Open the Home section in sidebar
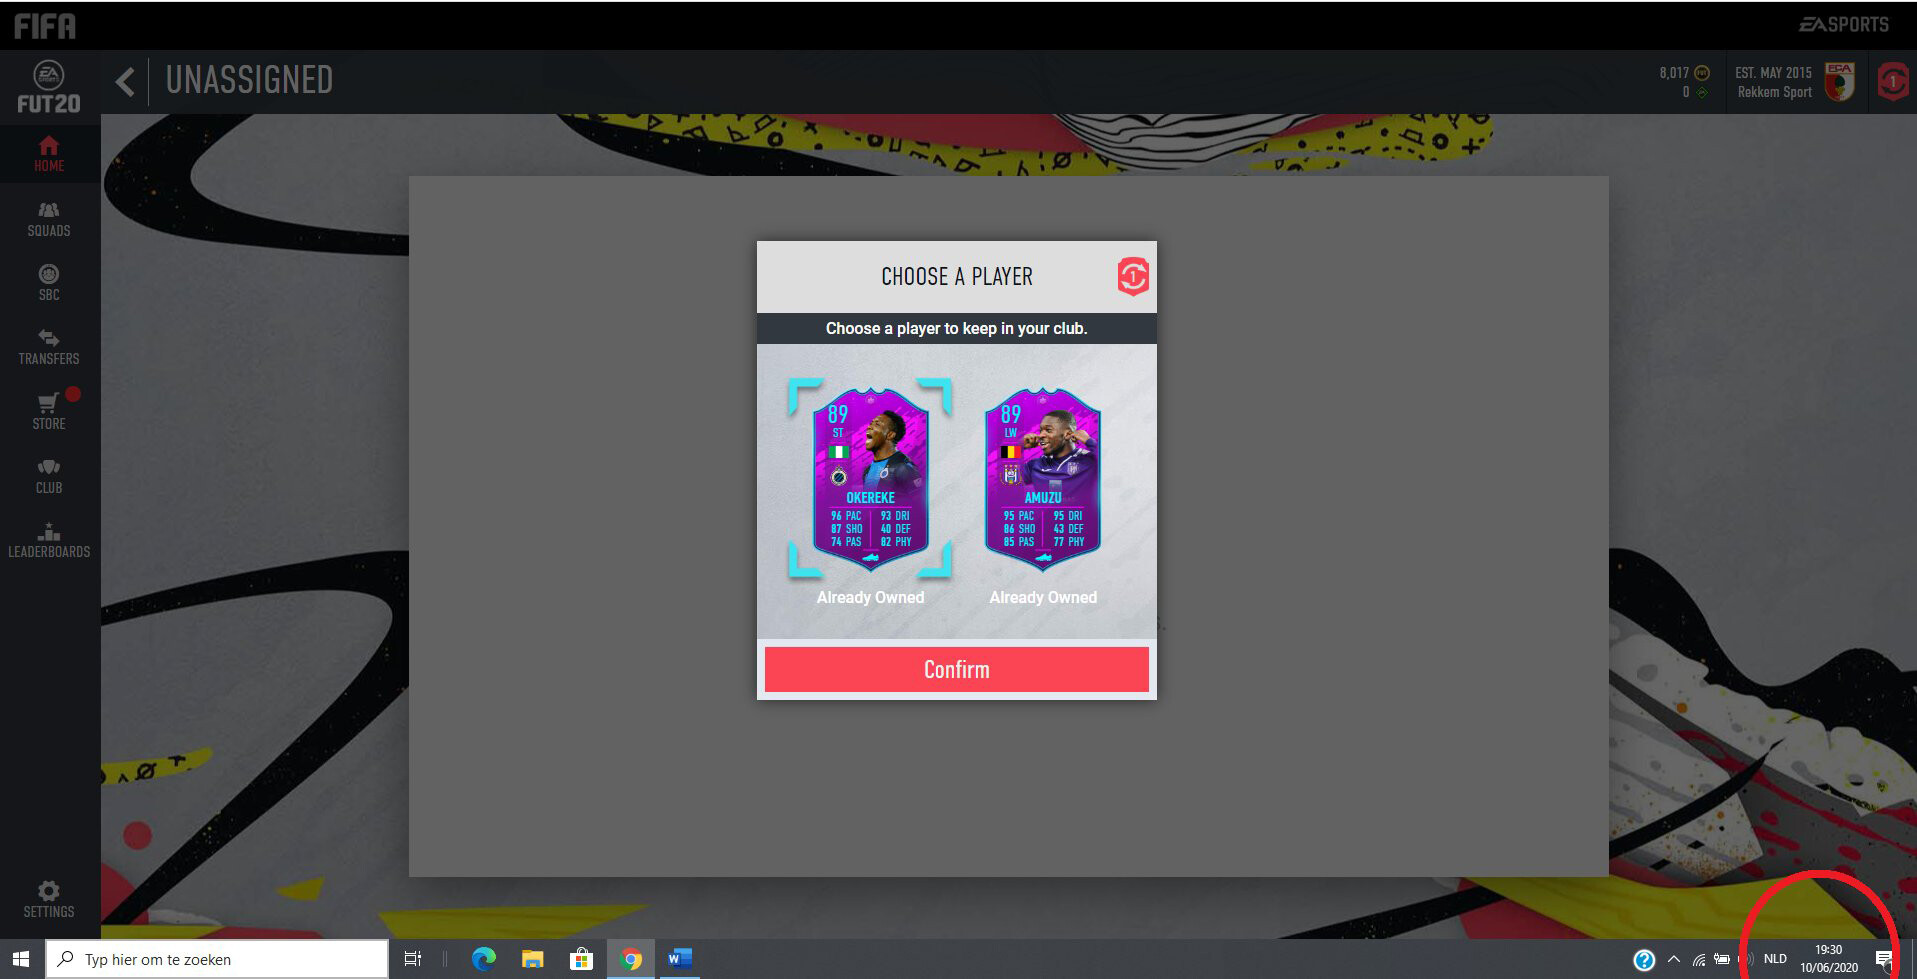The width and height of the screenshot is (1917, 979). (x=49, y=153)
